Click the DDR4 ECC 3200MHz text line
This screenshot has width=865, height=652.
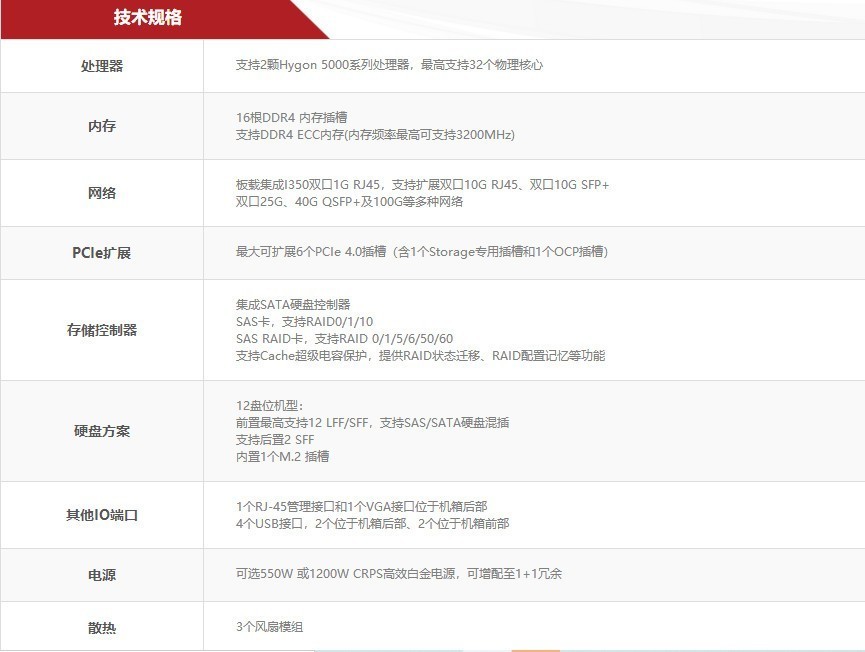tap(375, 134)
